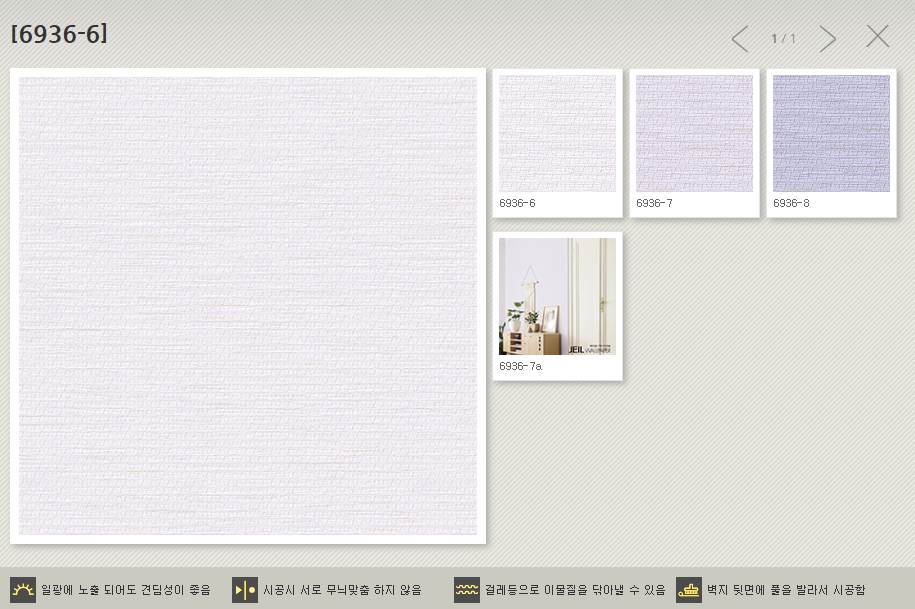Click the 6936-7 label text
Image resolution: width=915 pixels, height=609 pixels.
click(654, 203)
